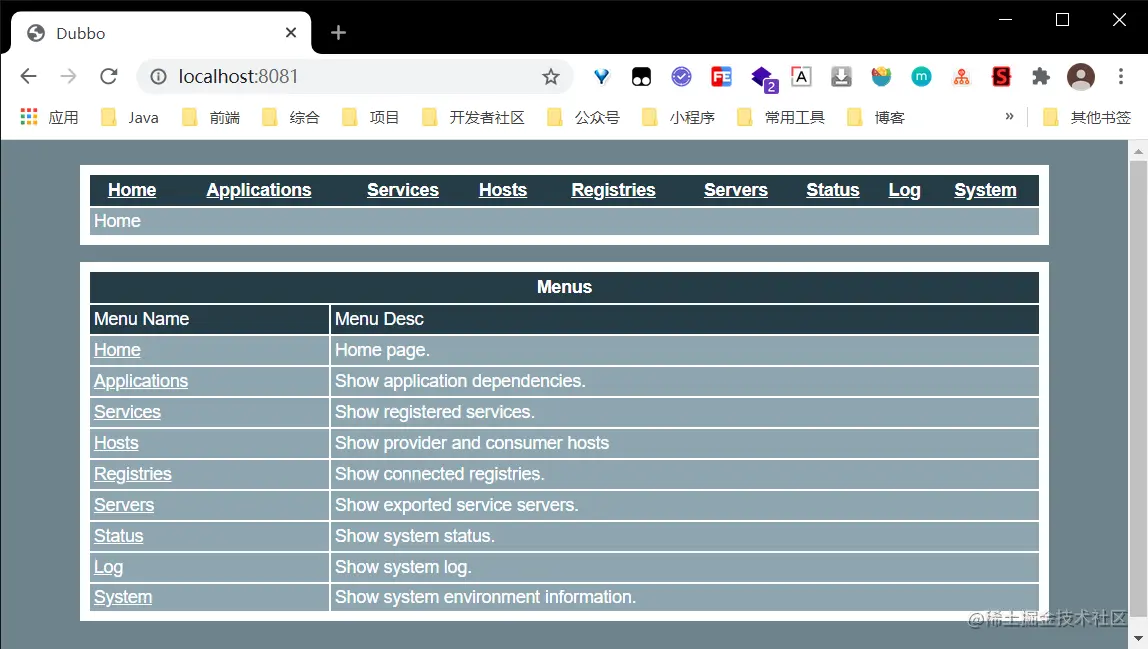
Task: Open the blue Y-shaped extension icon
Action: [601, 76]
